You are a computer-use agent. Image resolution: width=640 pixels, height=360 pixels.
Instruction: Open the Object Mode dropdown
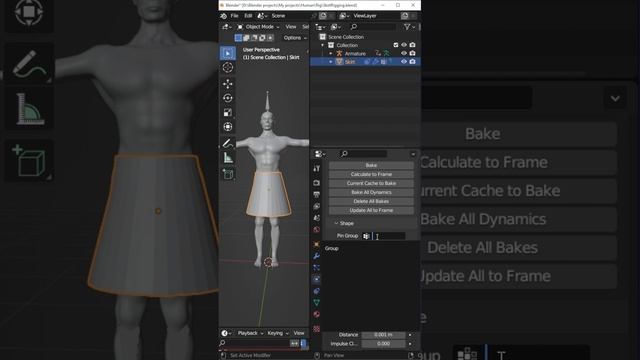pyautogui.click(x=258, y=27)
